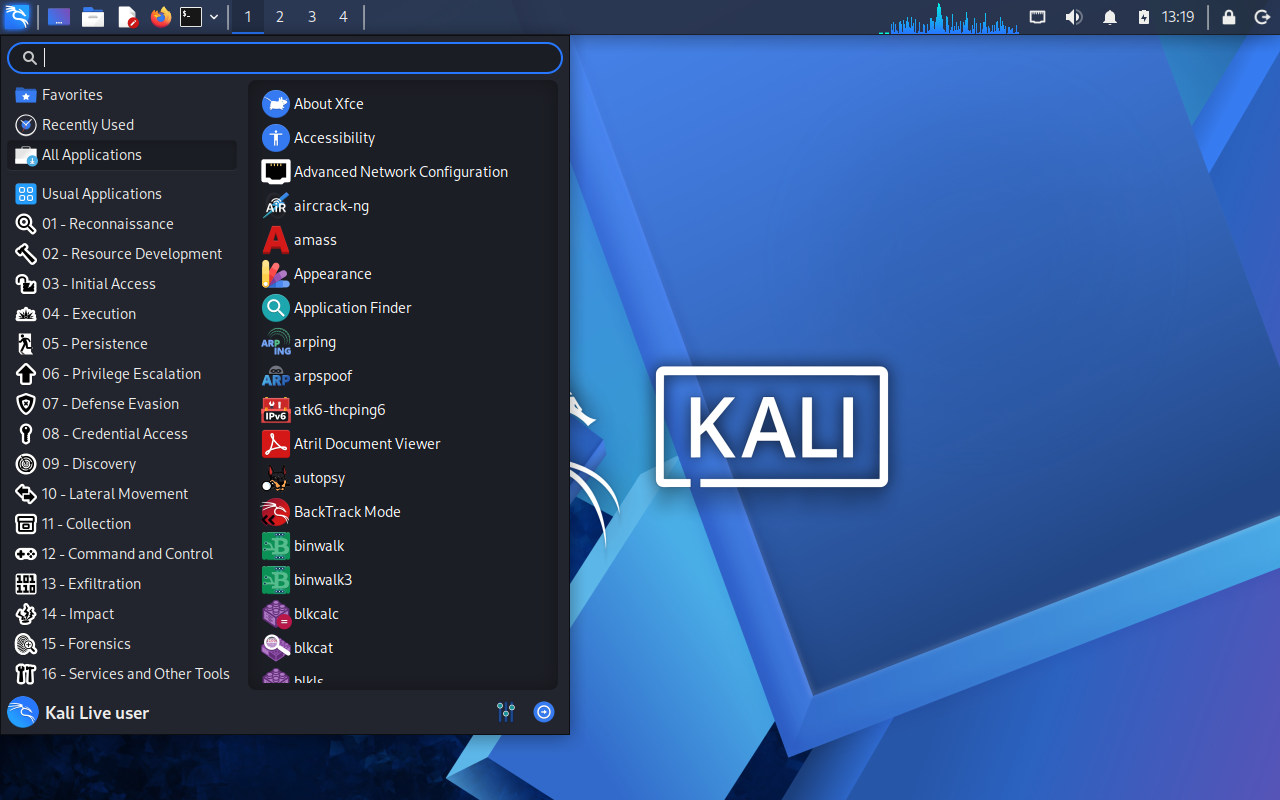This screenshot has height=800, width=1280.
Task: Click the Kali Live user profile button
Action: point(78,713)
